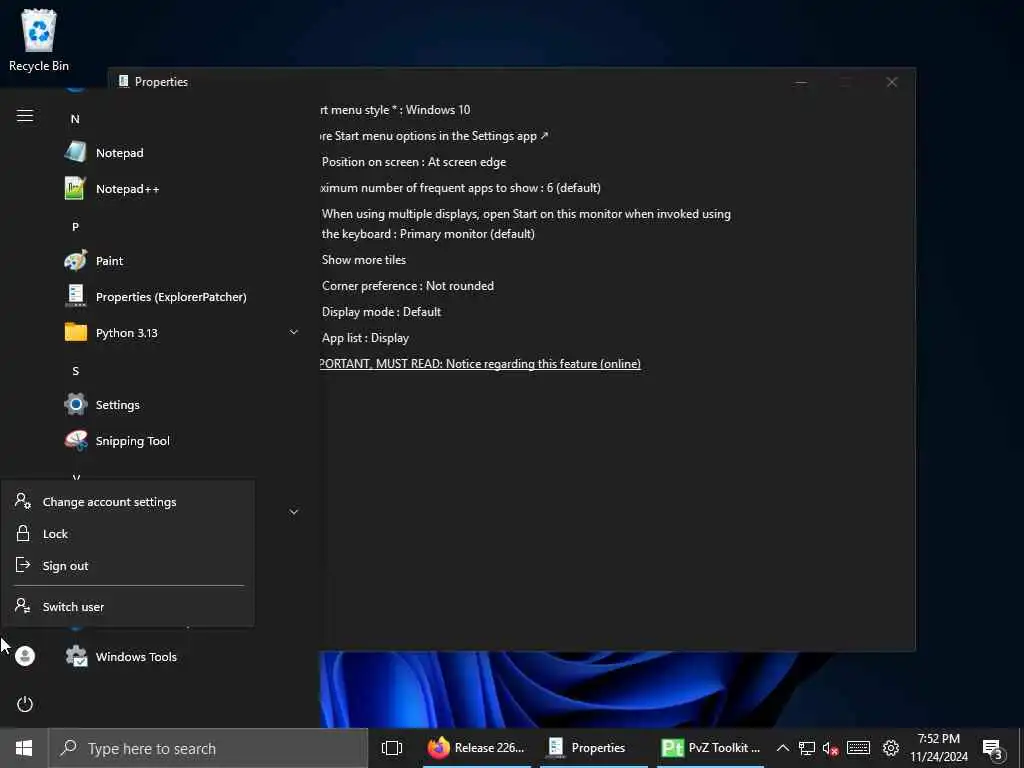Click the network tray icon

click(807, 748)
